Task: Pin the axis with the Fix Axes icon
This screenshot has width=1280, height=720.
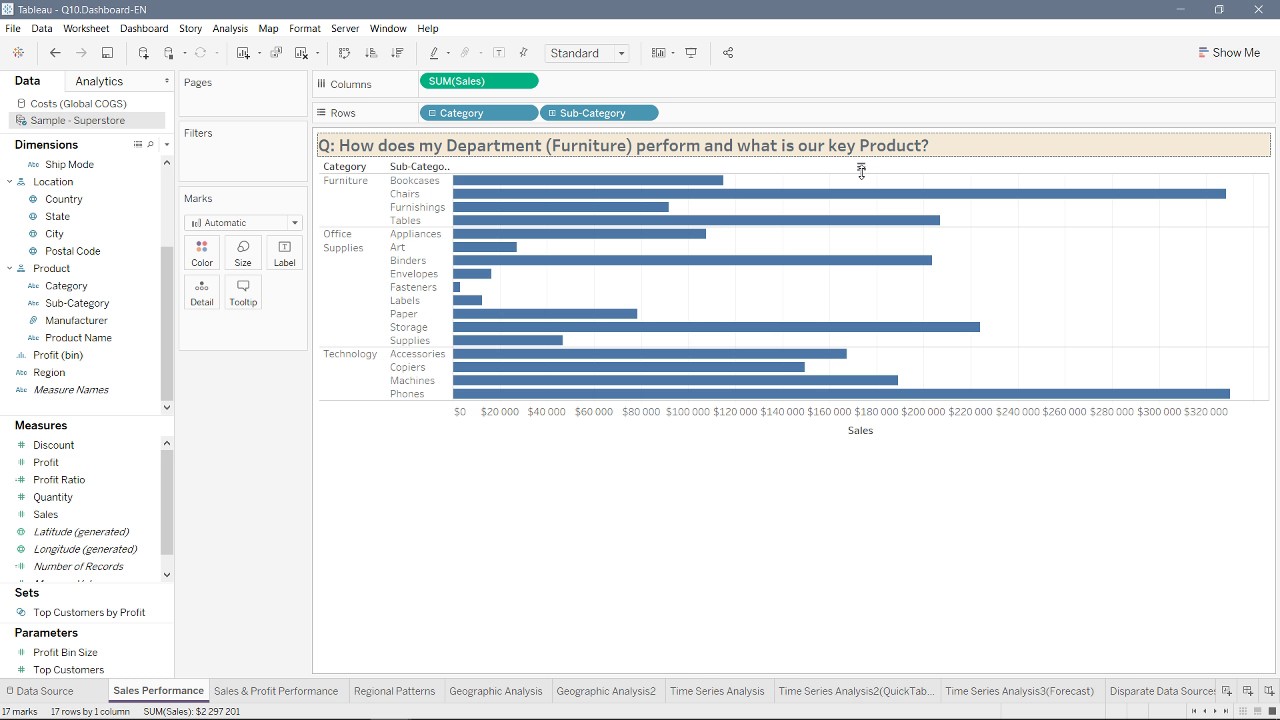Action: pos(523,53)
